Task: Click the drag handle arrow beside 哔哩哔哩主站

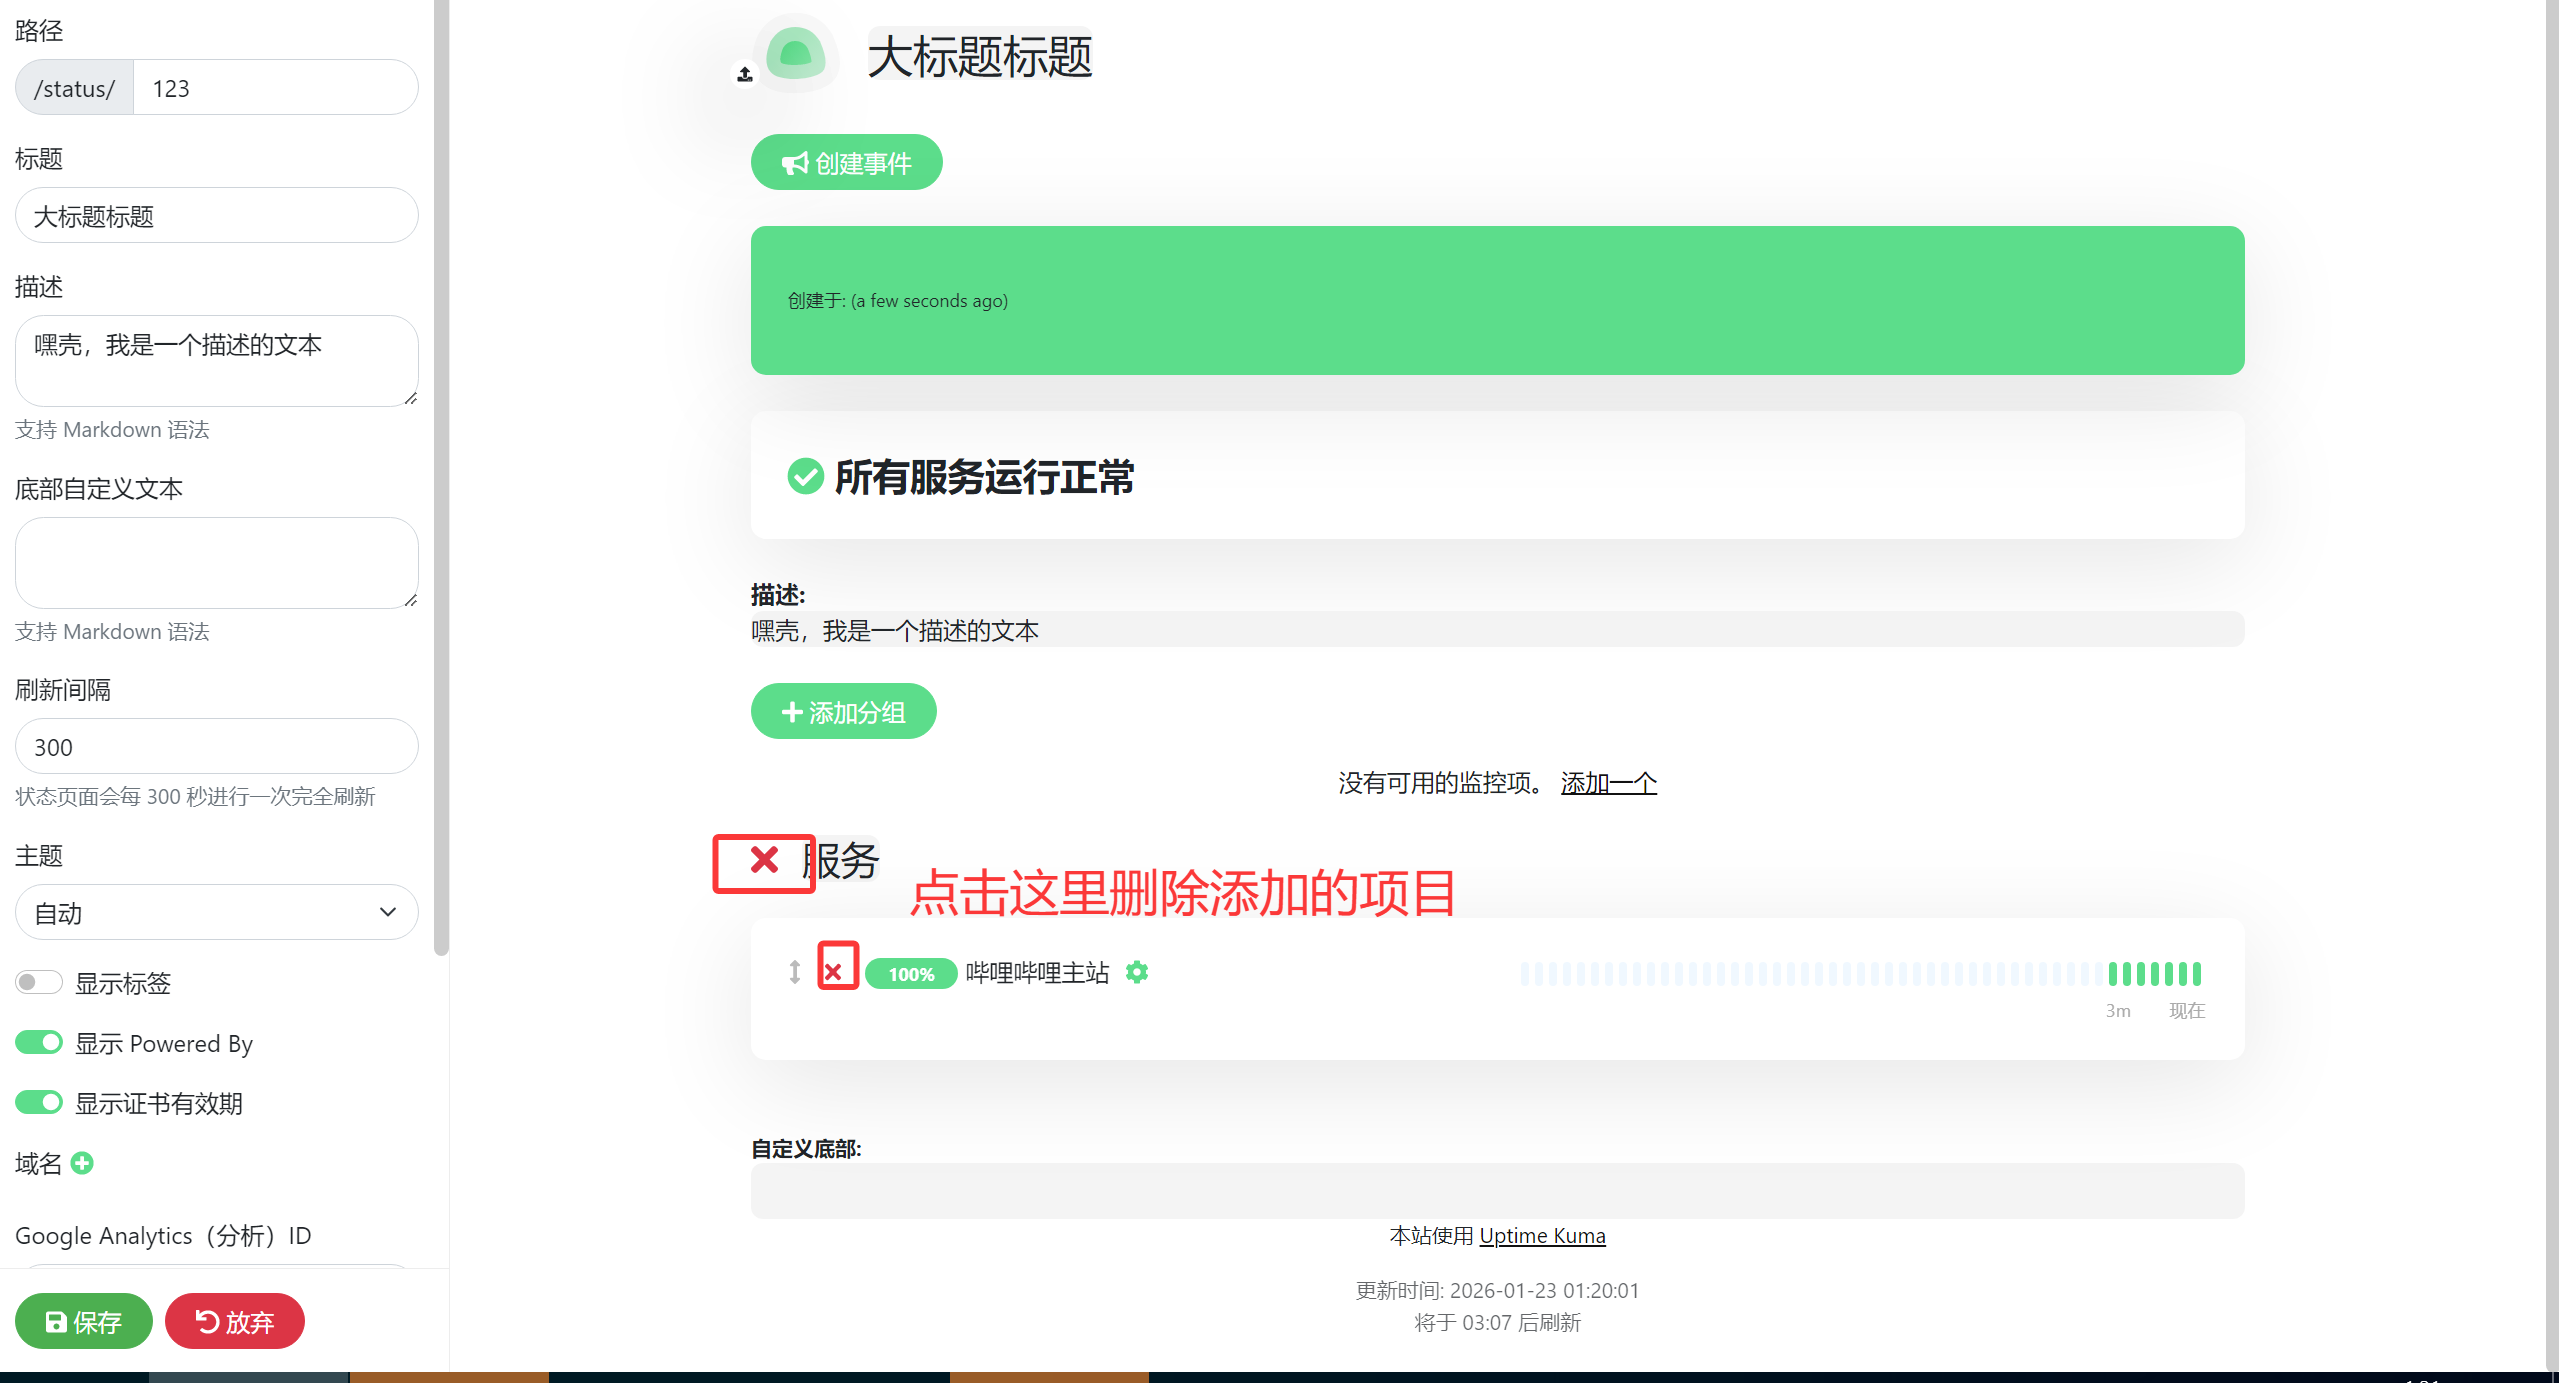Action: click(794, 972)
